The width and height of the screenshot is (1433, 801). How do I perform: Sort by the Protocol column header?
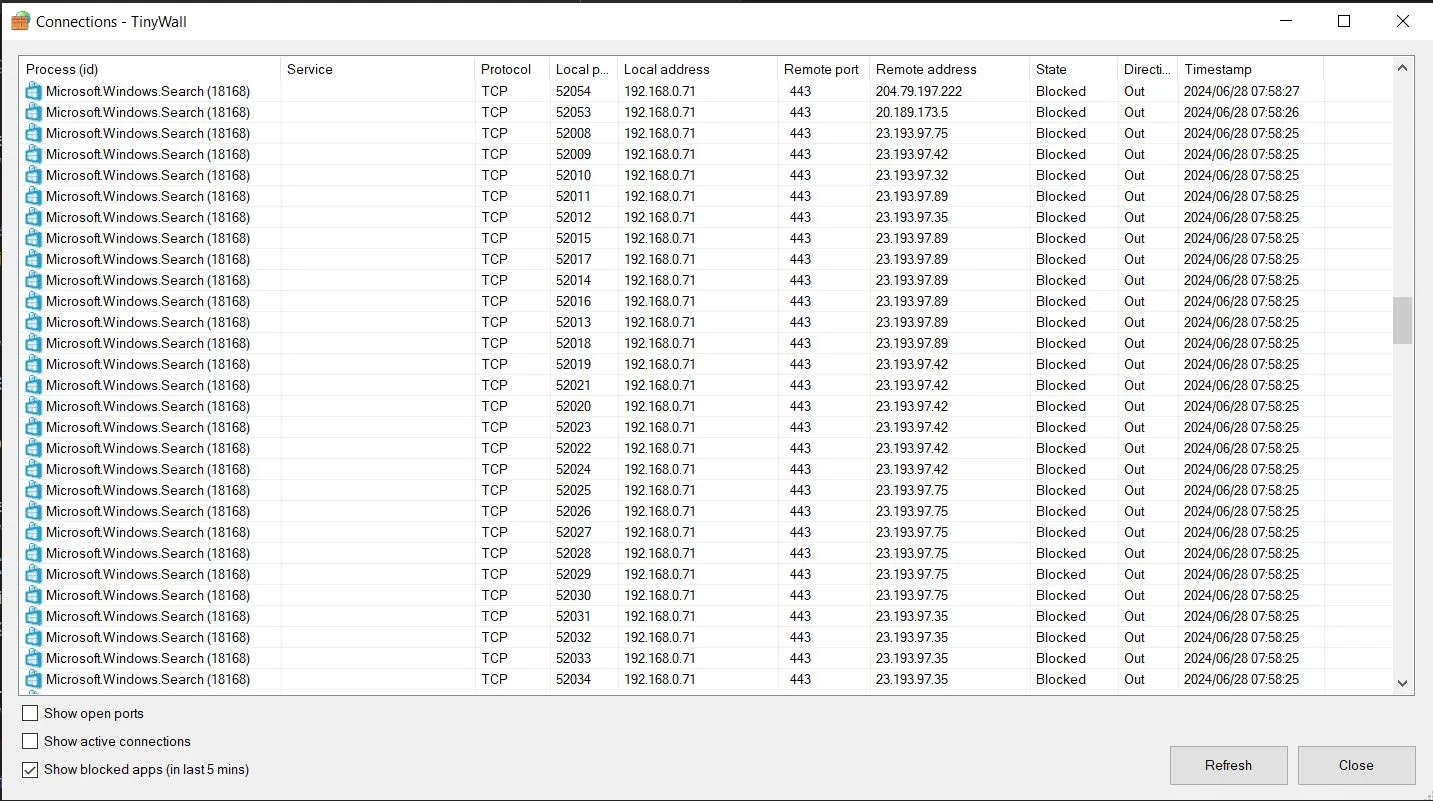coord(512,69)
